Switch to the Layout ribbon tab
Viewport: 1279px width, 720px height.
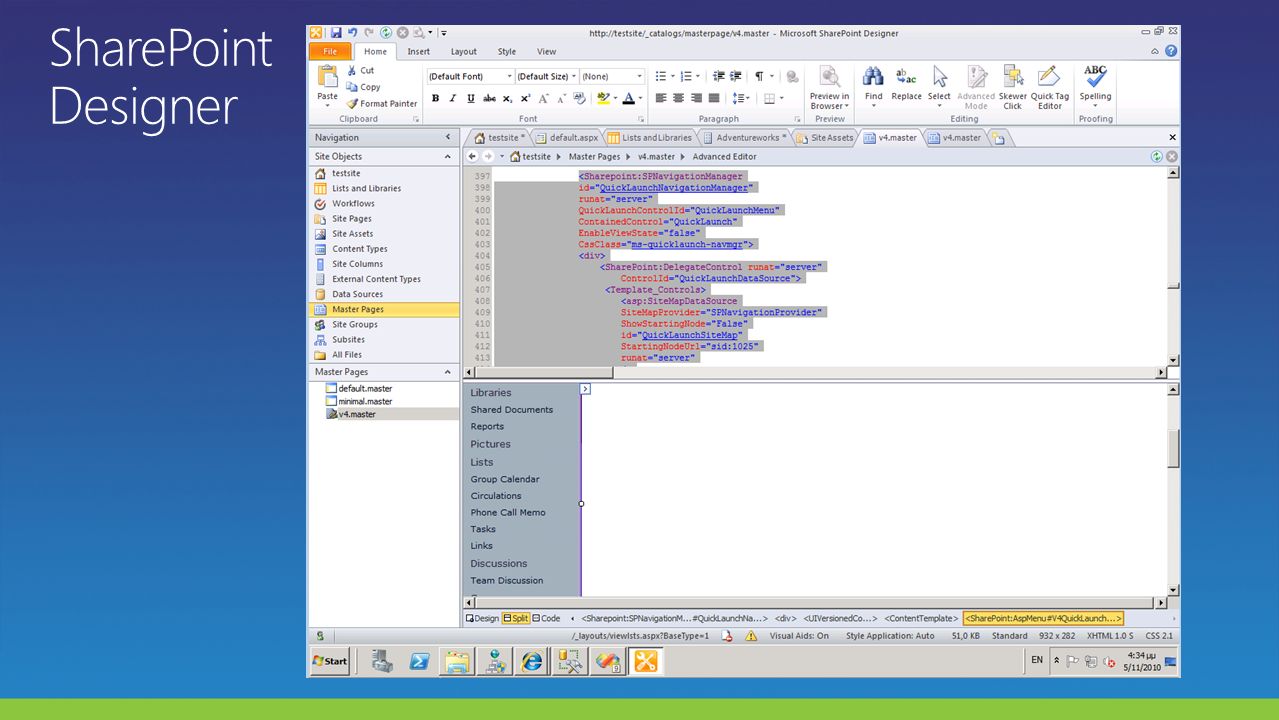464,52
